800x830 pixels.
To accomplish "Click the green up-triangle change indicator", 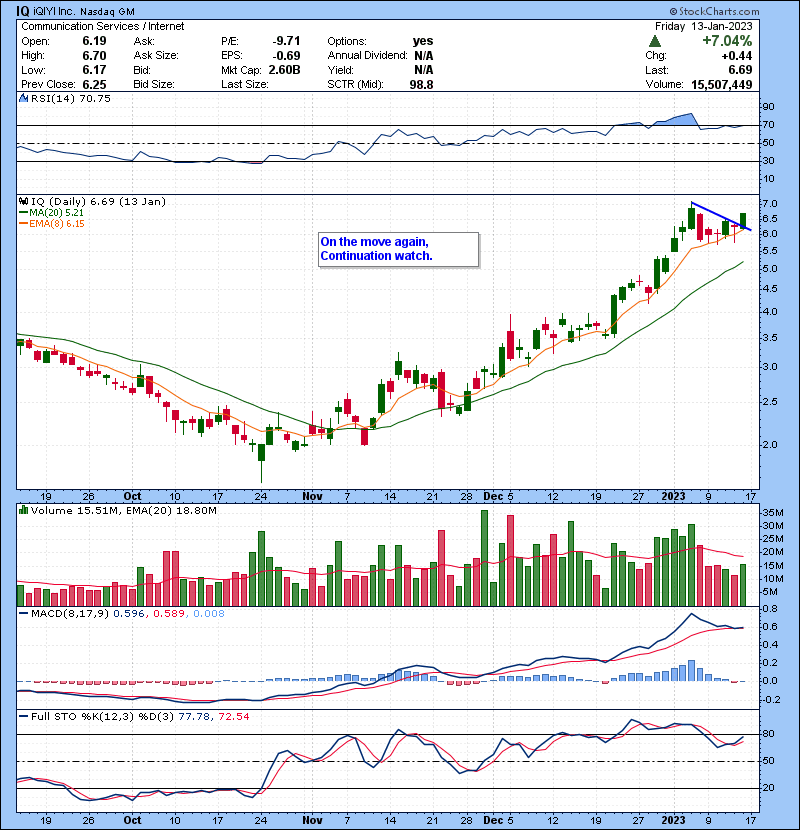I will point(654,41).
